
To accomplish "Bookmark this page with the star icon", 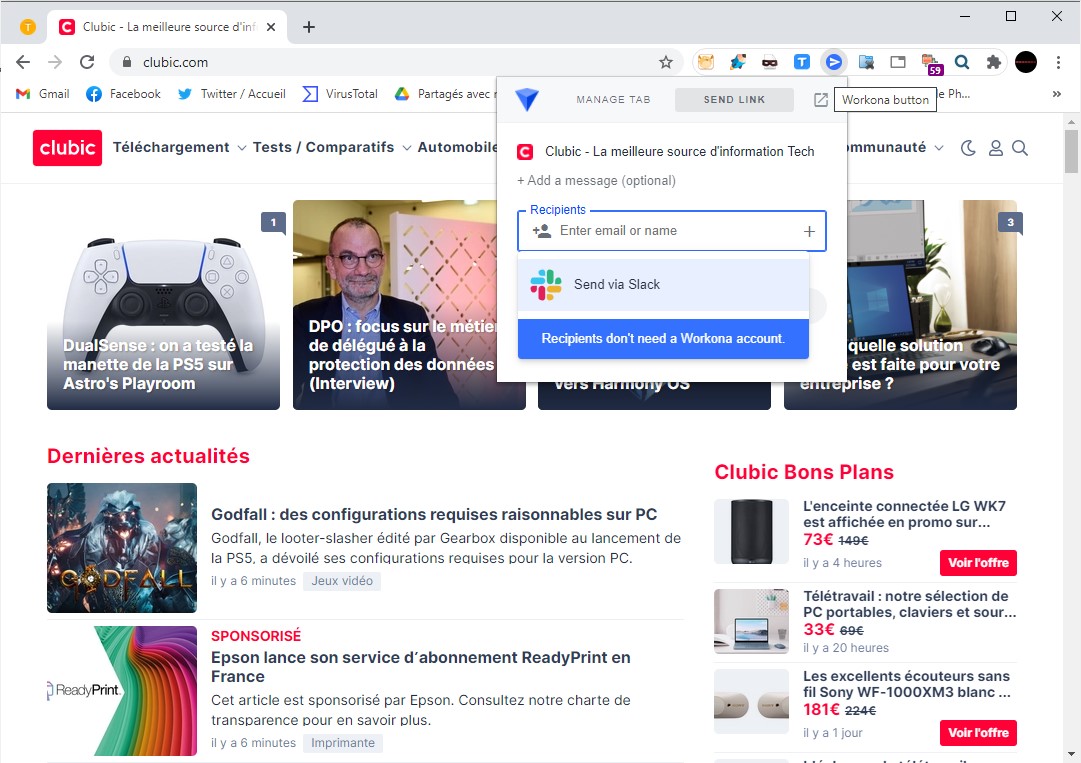I will click(x=665, y=62).
